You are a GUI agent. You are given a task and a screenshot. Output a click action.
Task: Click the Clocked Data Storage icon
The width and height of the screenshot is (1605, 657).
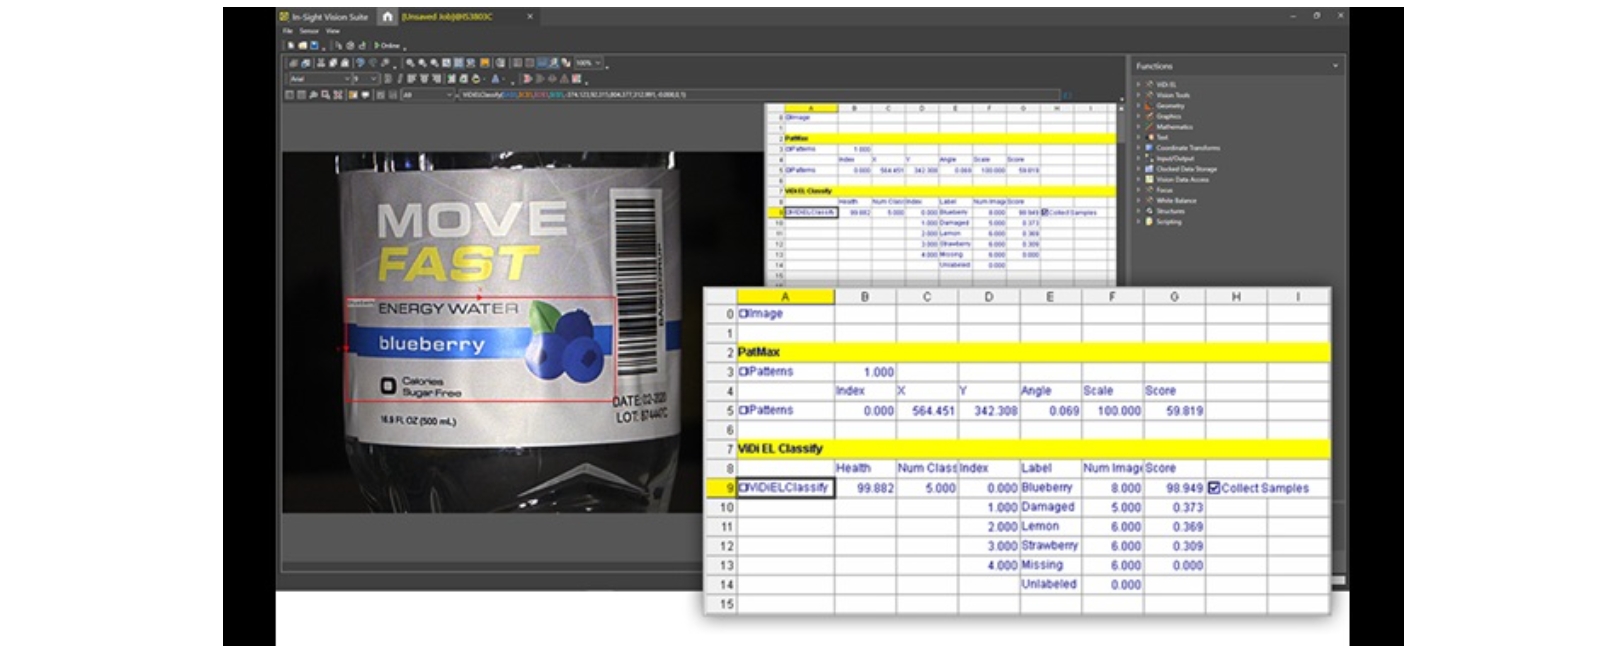click(1149, 169)
